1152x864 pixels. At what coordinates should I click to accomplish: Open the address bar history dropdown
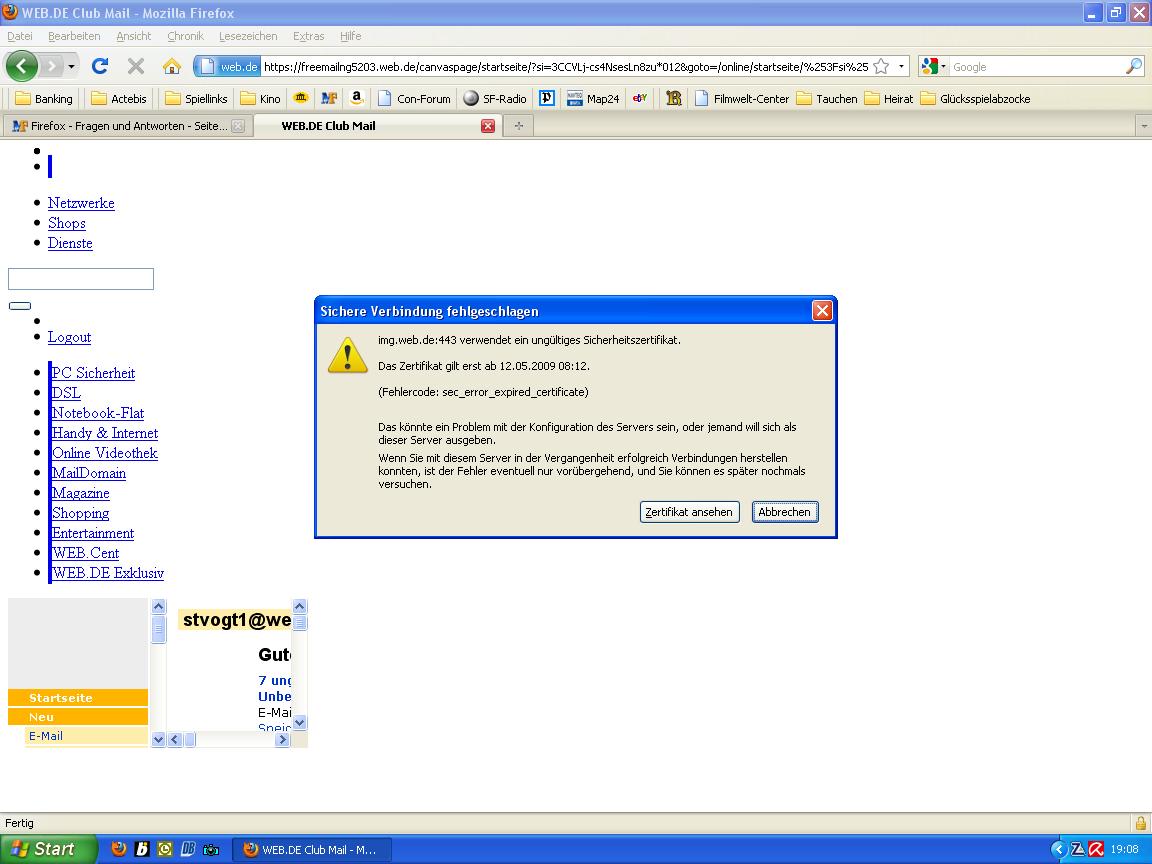901,67
